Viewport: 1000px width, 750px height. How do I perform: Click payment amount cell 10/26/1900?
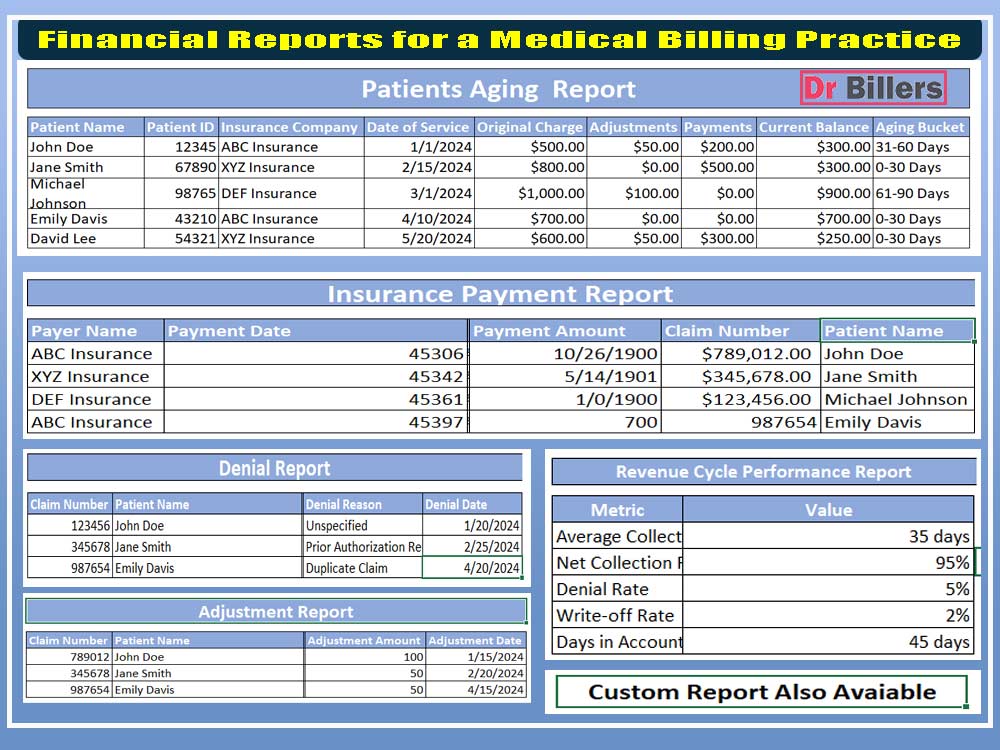tap(565, 353)
